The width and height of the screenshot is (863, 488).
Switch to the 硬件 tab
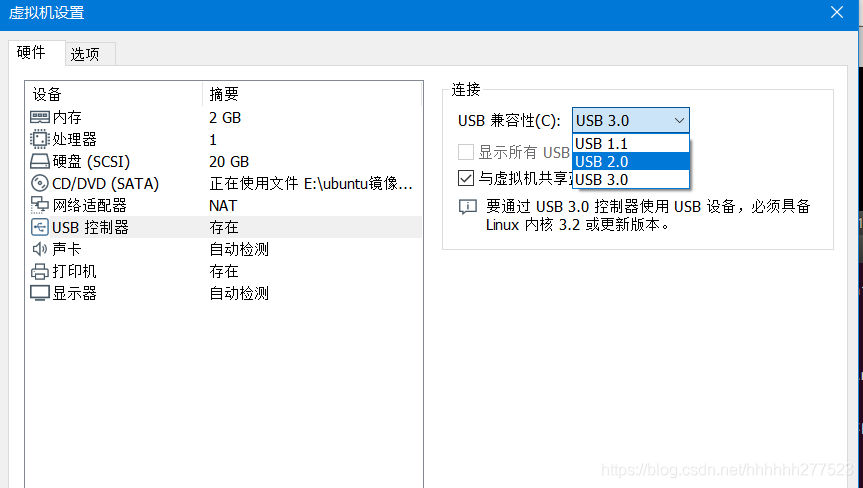point(37,53)
